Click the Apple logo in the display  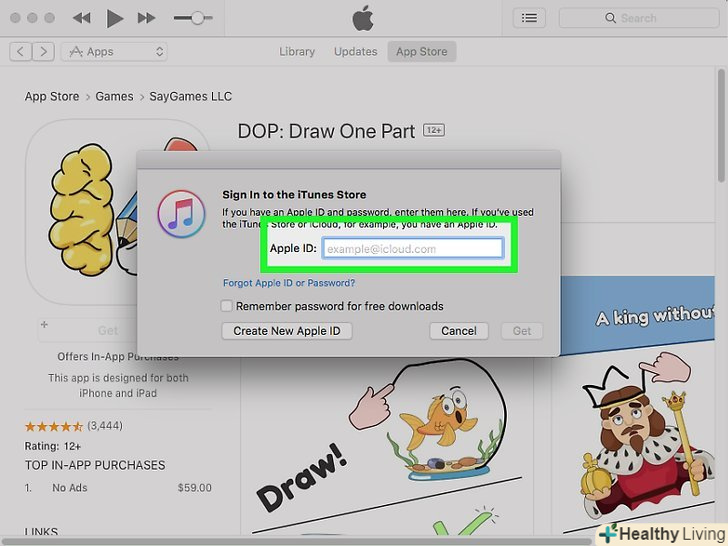pyautogui.click(x=363, y=19)
